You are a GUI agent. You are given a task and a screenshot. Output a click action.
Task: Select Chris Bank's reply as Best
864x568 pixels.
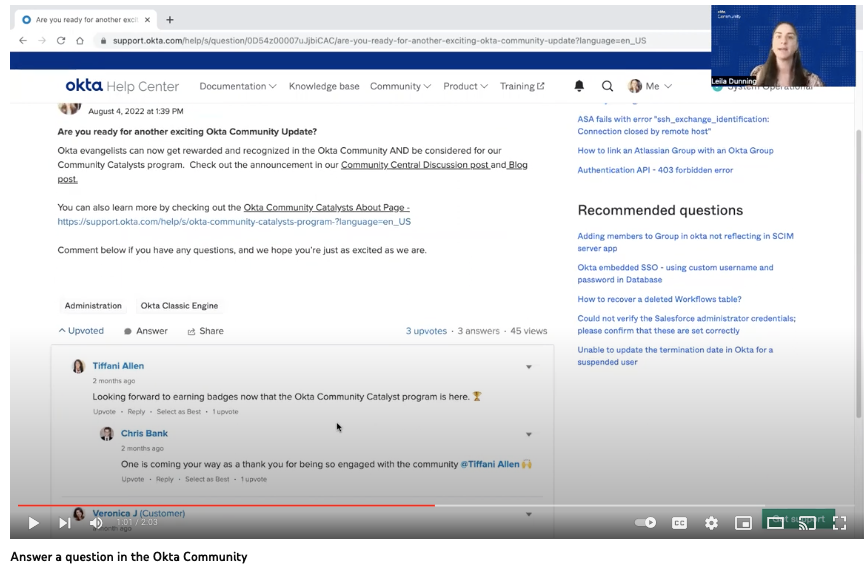coord(207,479)
